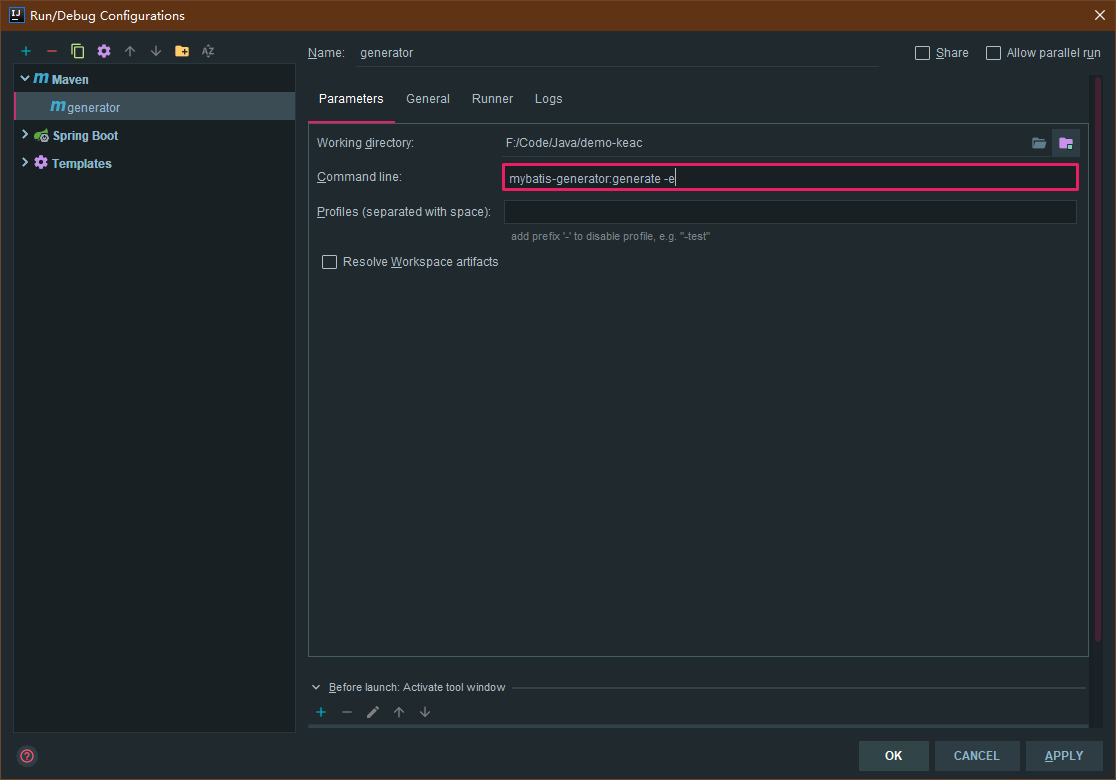Move configuration down in the list toolbar

[x=156, y=51]
